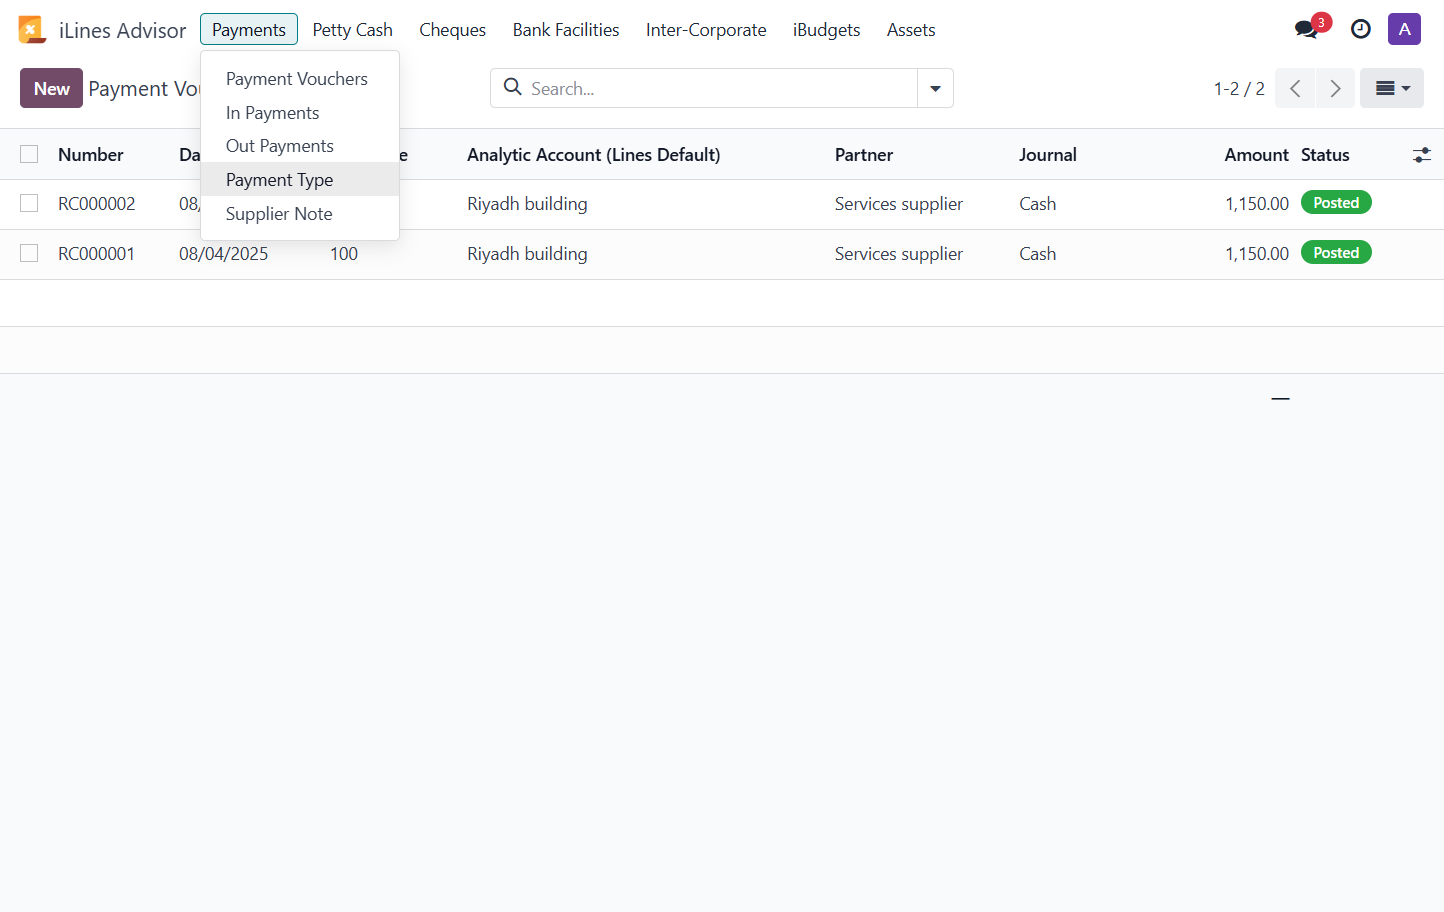Go to the next page of records
This screenshot has width=1444, height=912.
(1335, 88)
